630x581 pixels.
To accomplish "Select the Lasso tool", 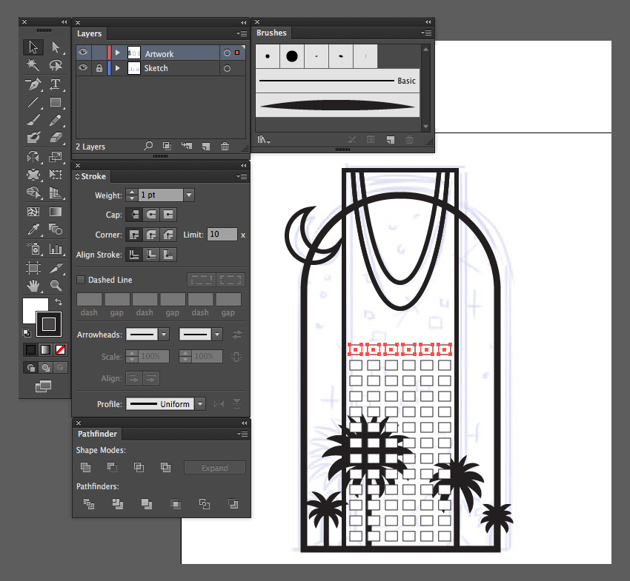I will [55, 65].
